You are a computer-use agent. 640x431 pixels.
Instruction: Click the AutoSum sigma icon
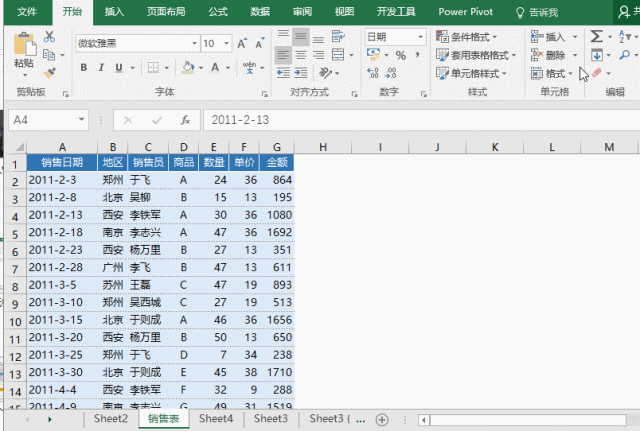[x=596, y=36]
